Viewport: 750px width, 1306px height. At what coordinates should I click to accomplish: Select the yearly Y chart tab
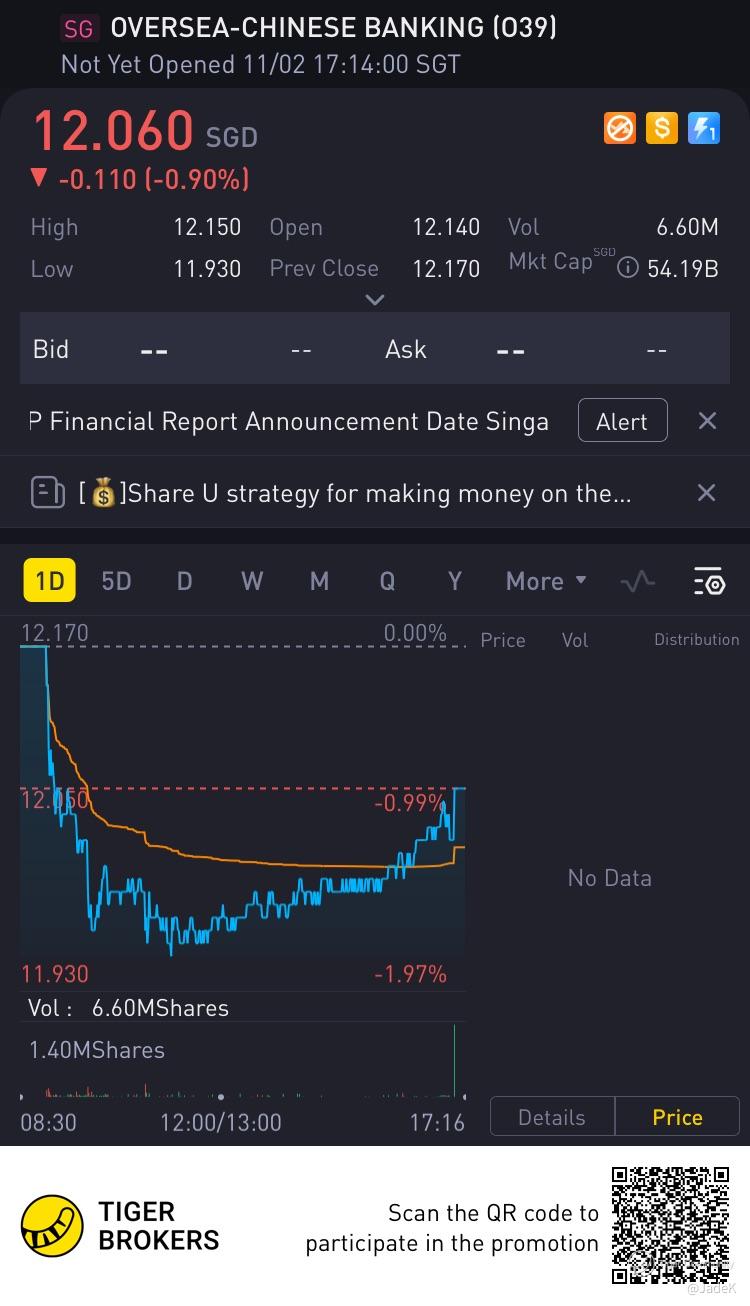pyautogui.click(x=455, y=581)
